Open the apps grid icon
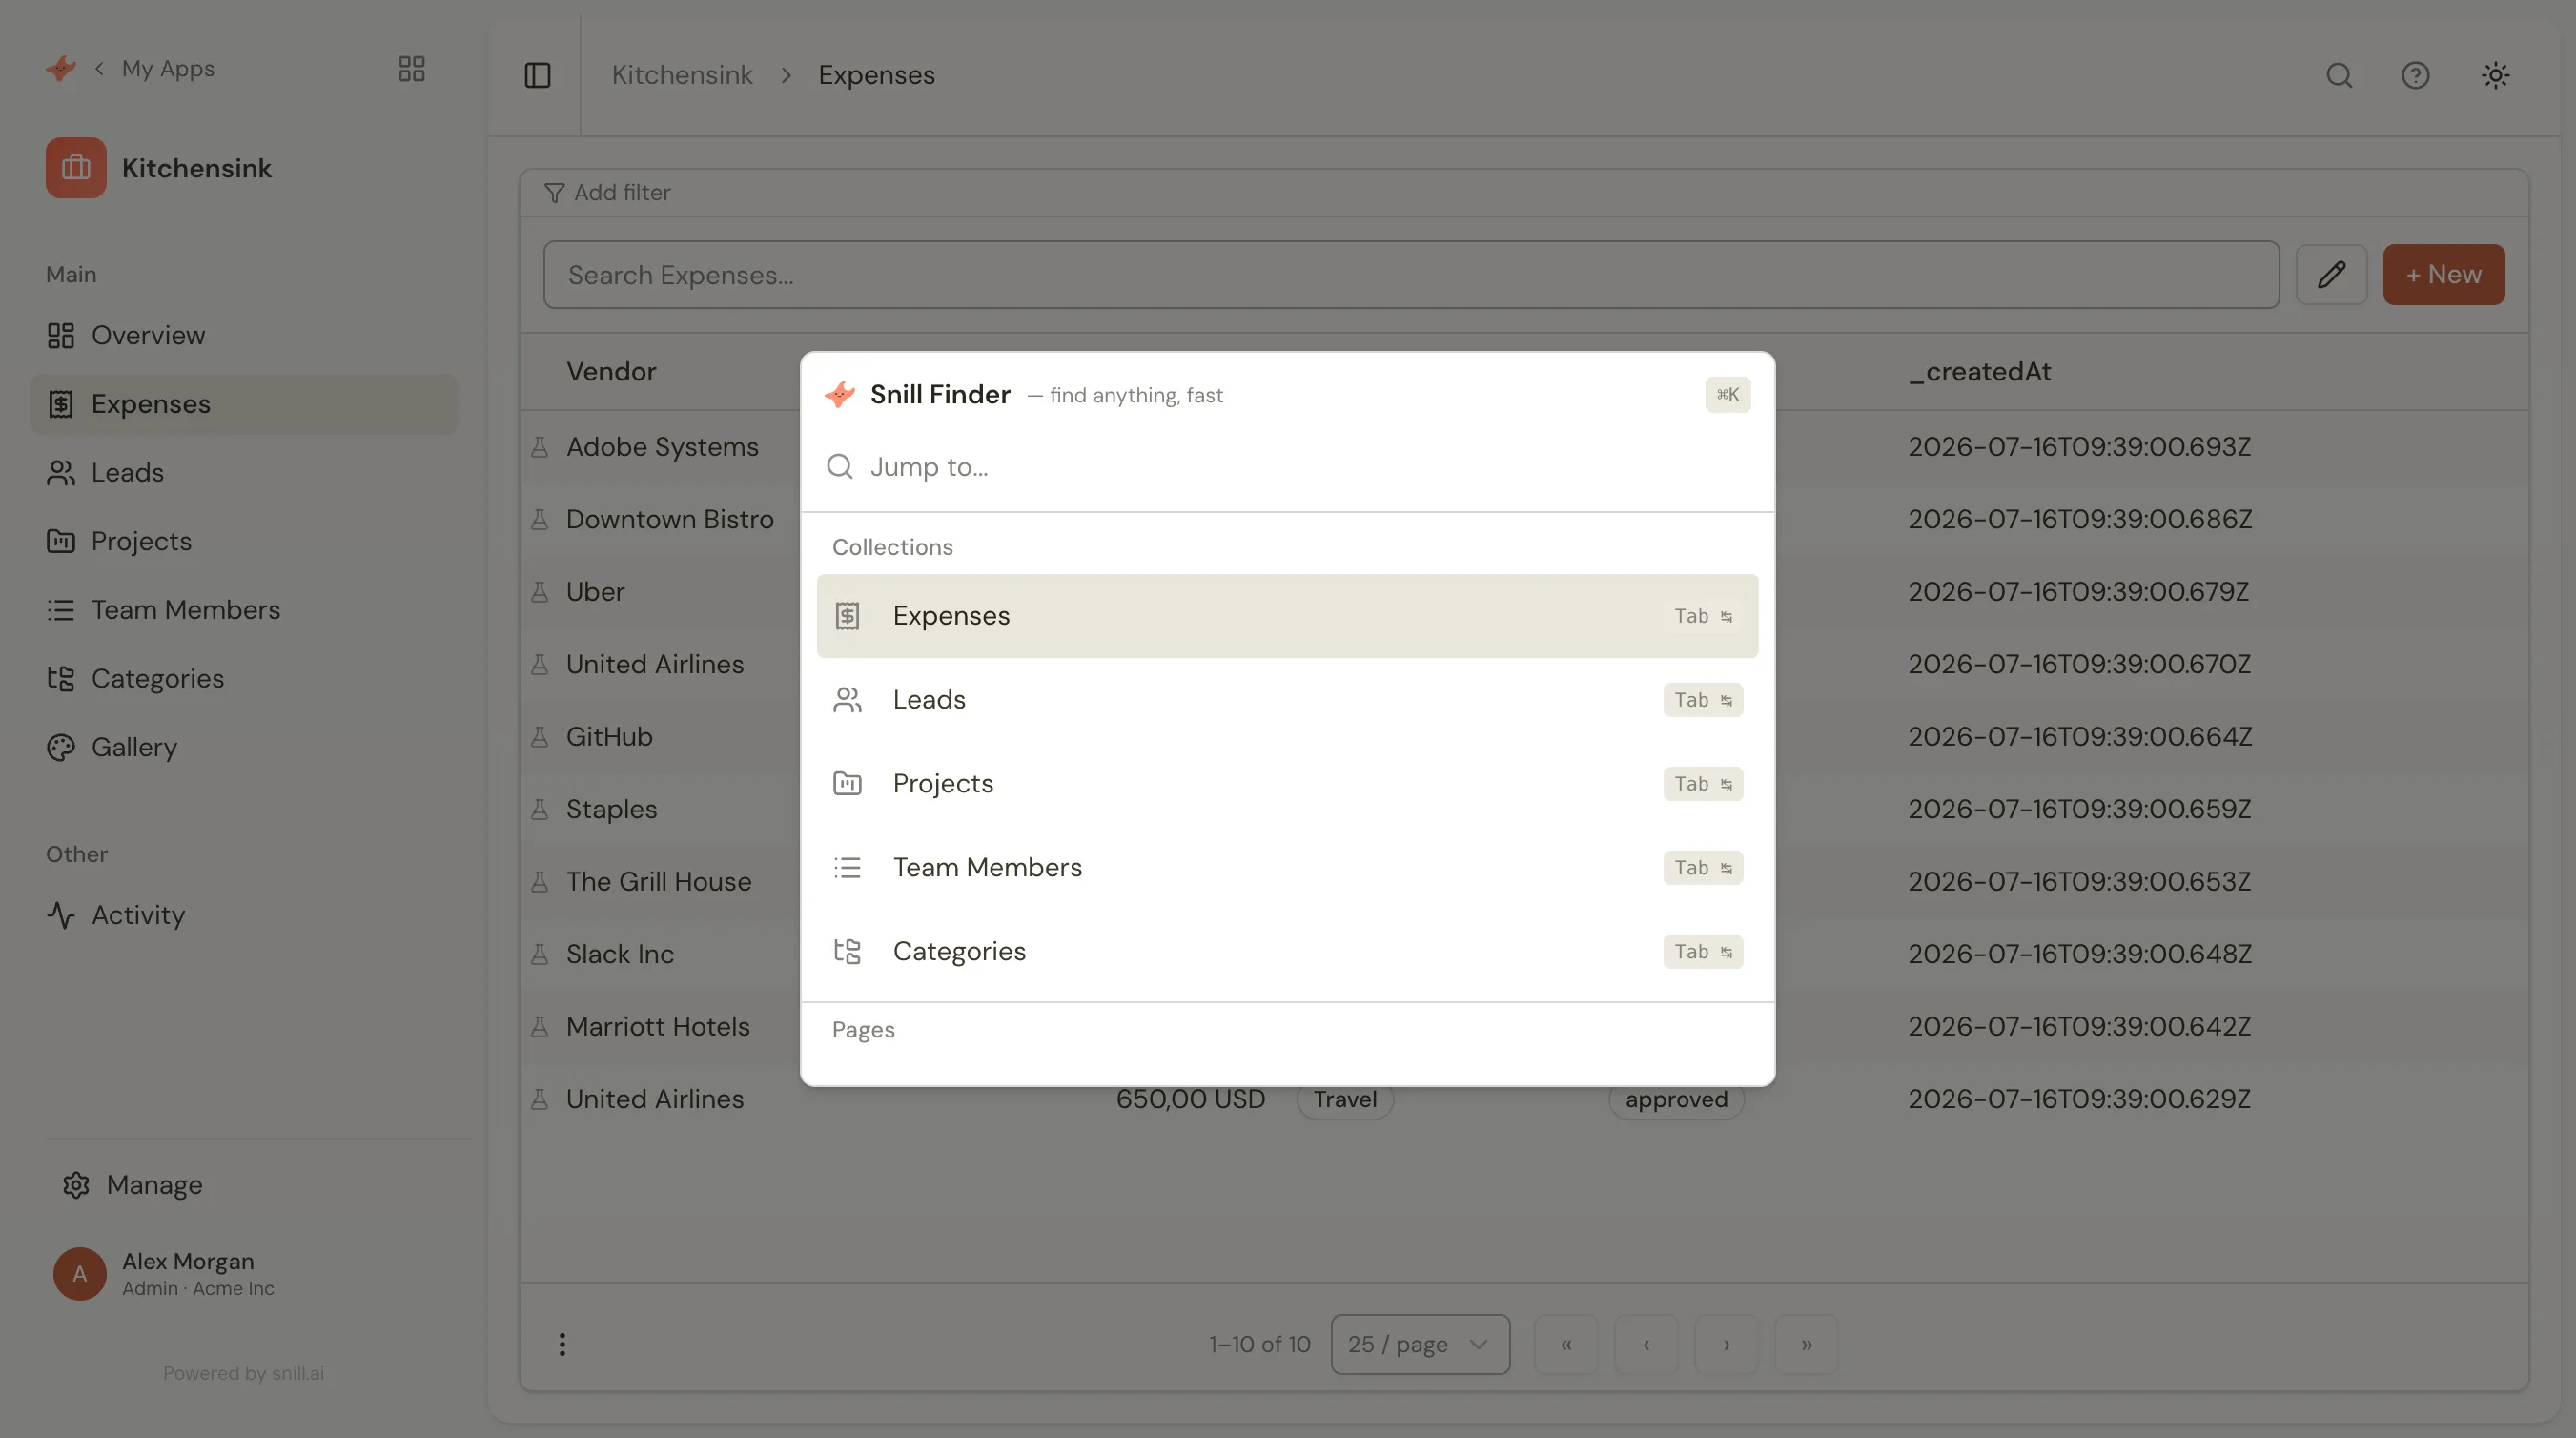The height and width of the screenshot is (1438, 2576). pos(411,68)
